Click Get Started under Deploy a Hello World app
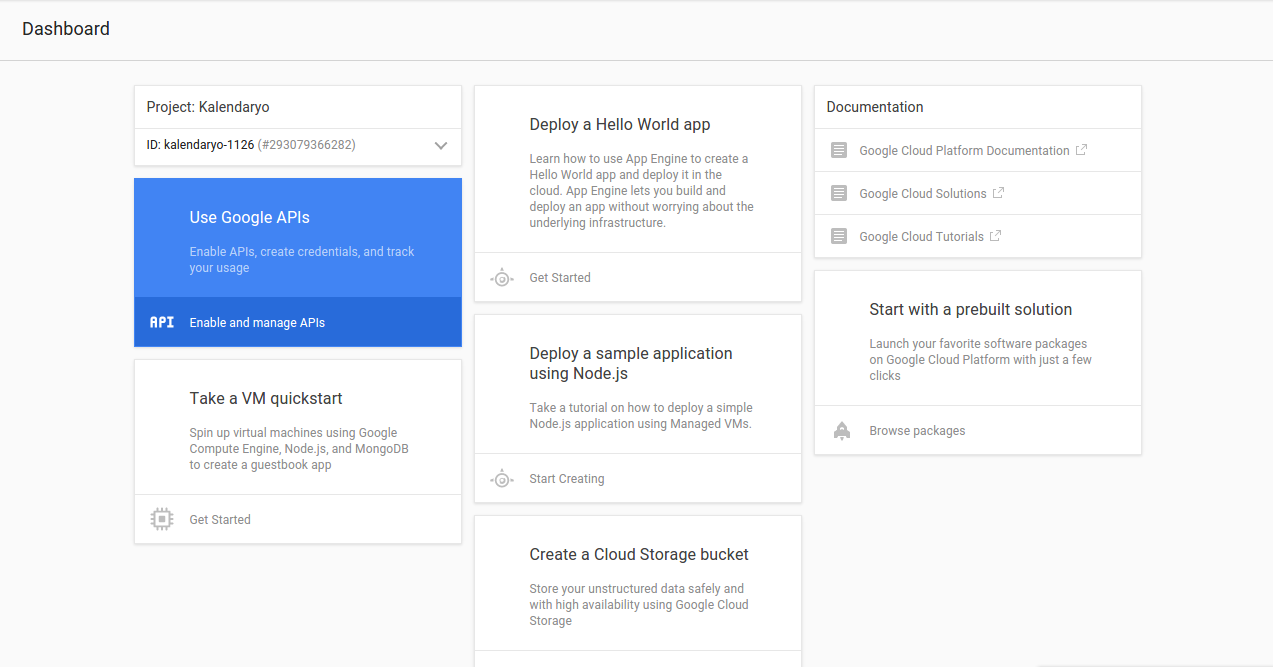The width and height of the screenshot is (1273, 667). 560,278
